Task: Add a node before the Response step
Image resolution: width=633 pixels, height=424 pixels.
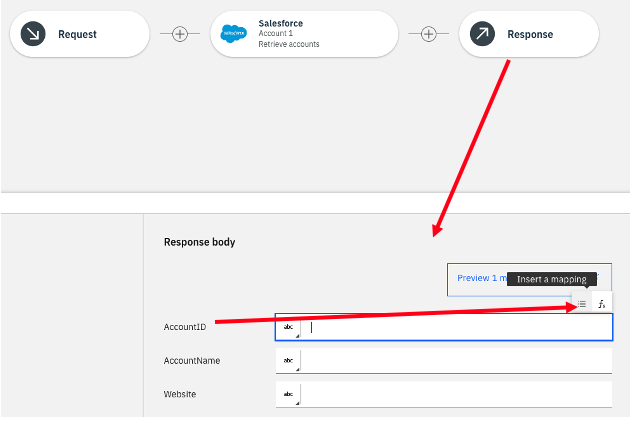Action: [428, 34]
